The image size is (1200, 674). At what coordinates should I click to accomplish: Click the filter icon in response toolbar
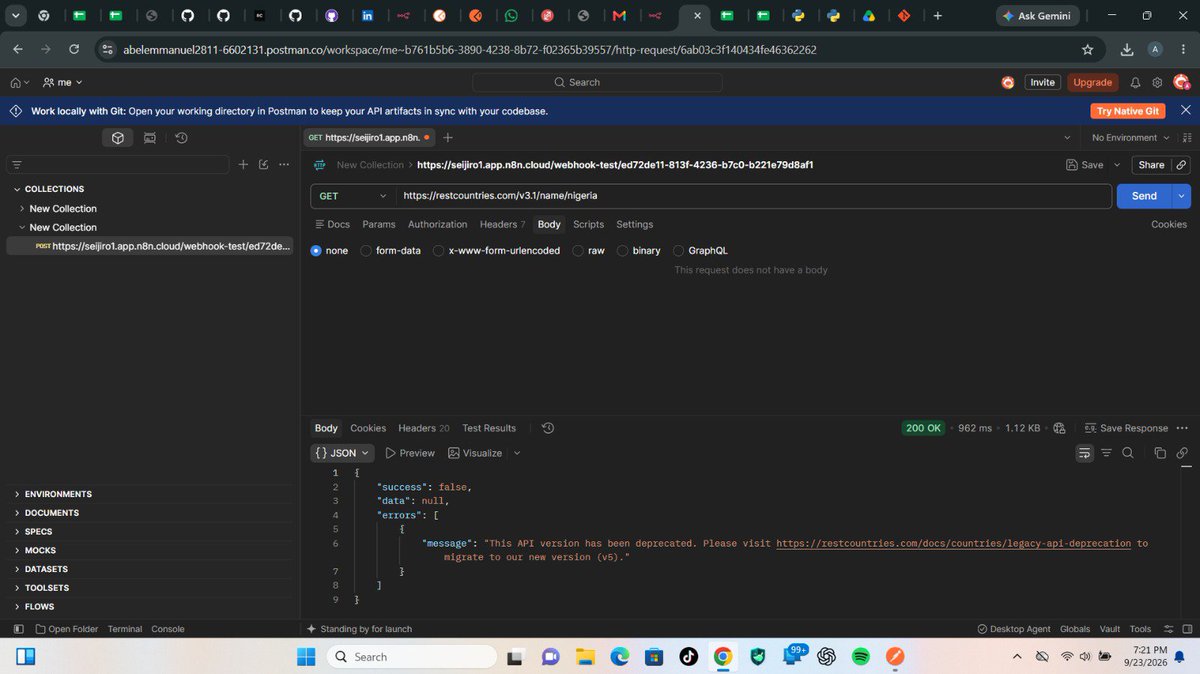pos(1107,453)
